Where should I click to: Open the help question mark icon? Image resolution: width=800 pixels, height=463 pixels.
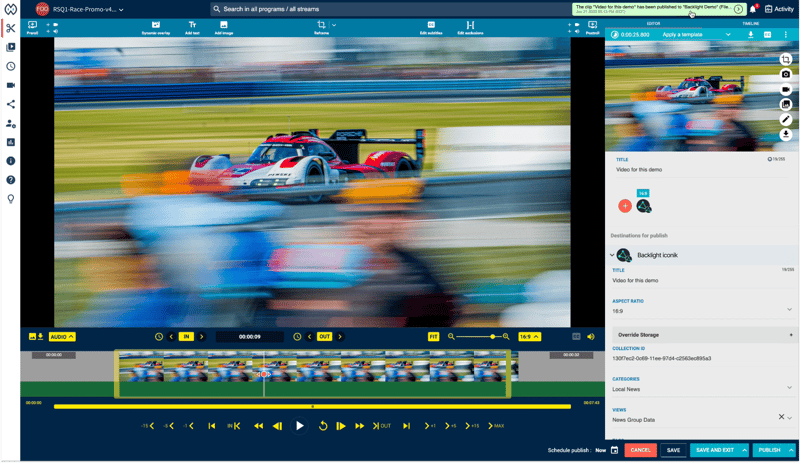[10, 180]
